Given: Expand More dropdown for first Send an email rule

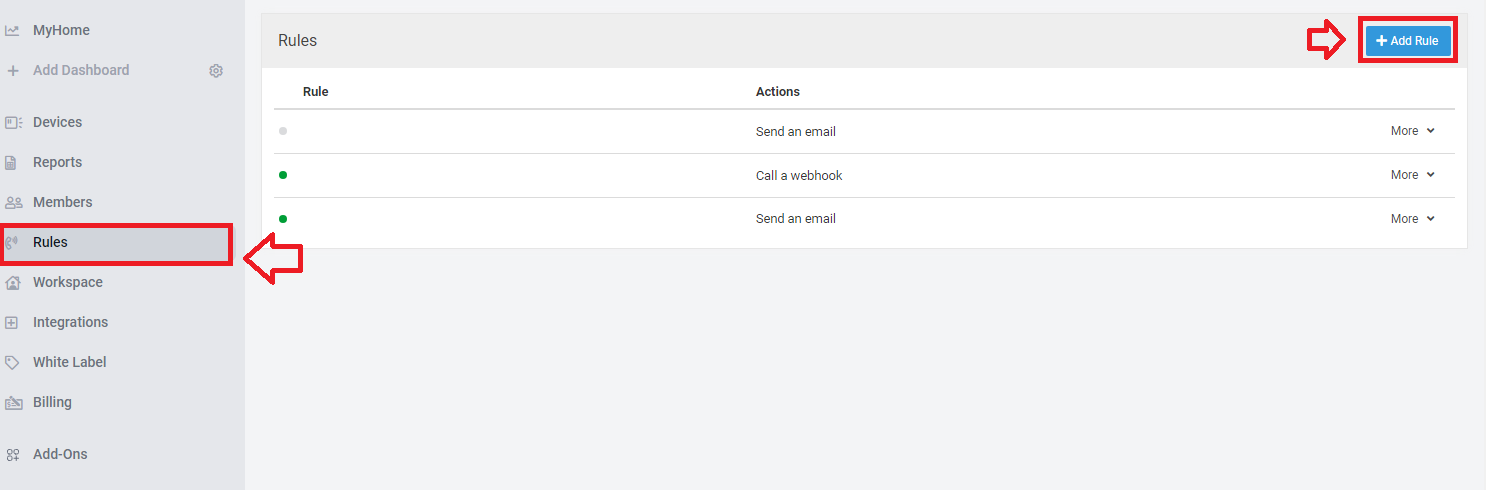Looking at the screenshot, I should click(1413, 131).
